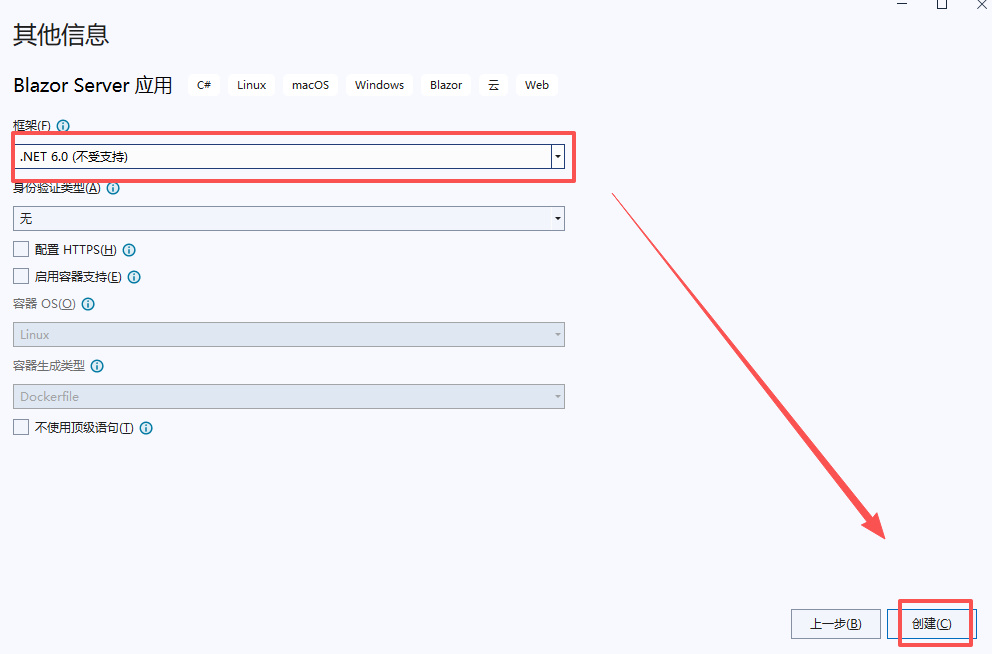
Task: Minimize the dialog window
Action: (902, 4)
